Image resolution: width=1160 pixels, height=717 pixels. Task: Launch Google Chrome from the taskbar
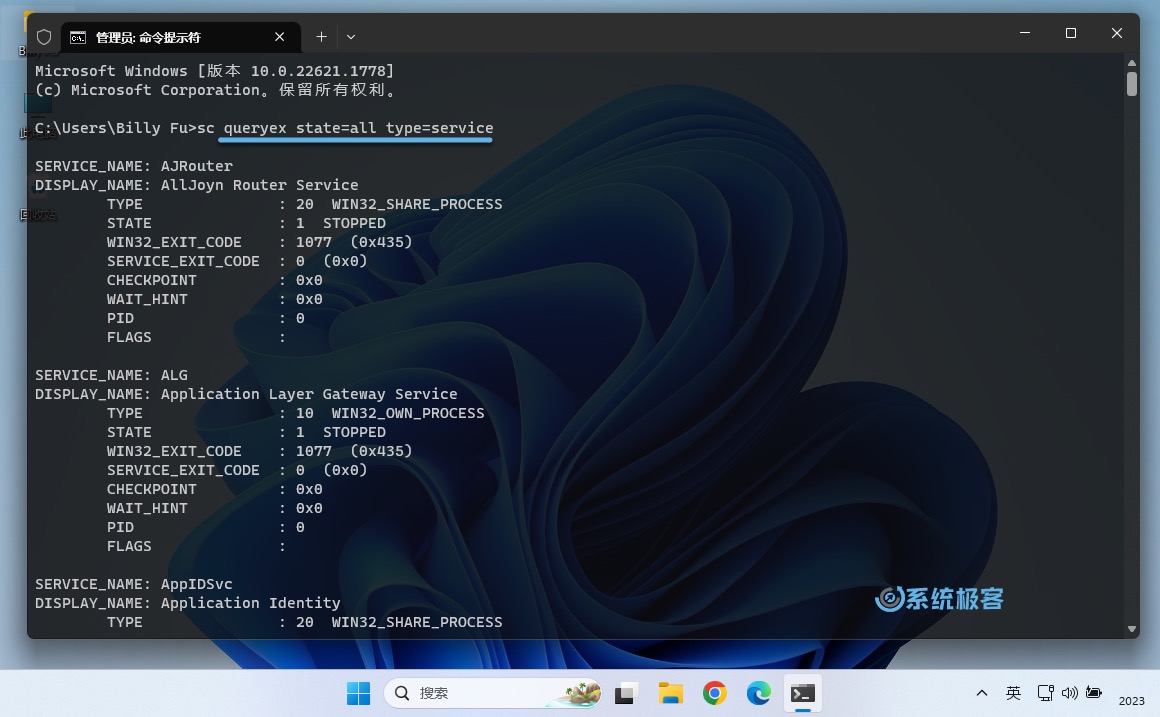coord(715,693)
